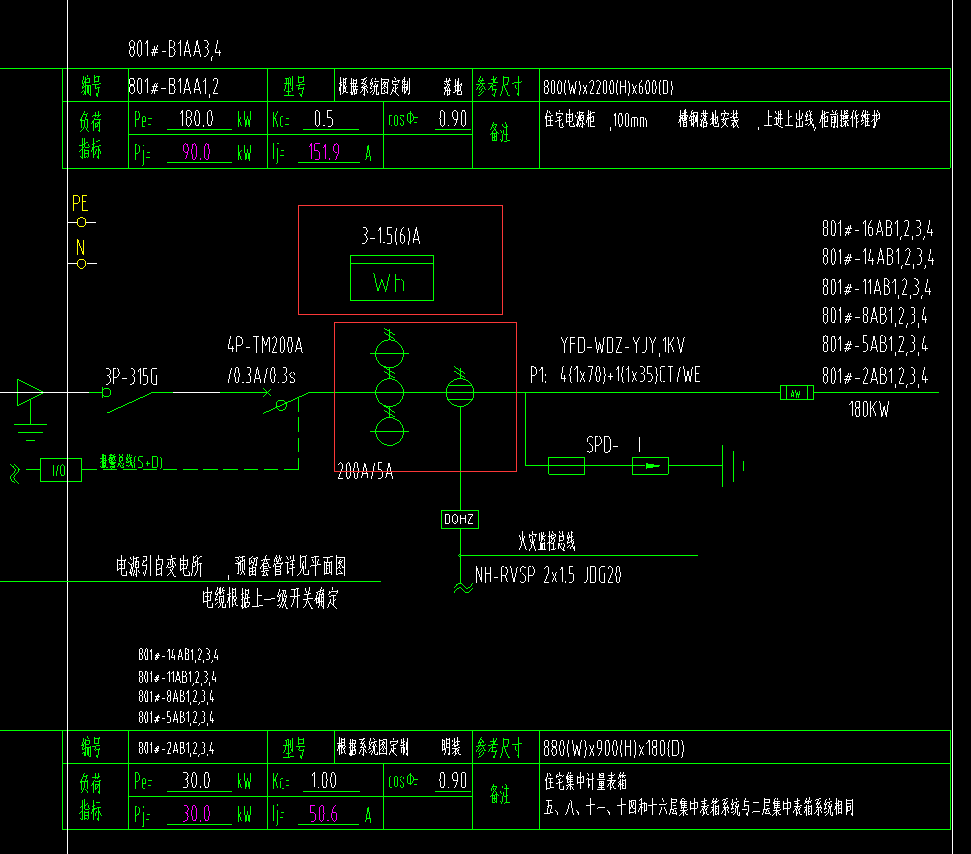Click the wavy break symbol beside the I/O box

coord(14,473)
